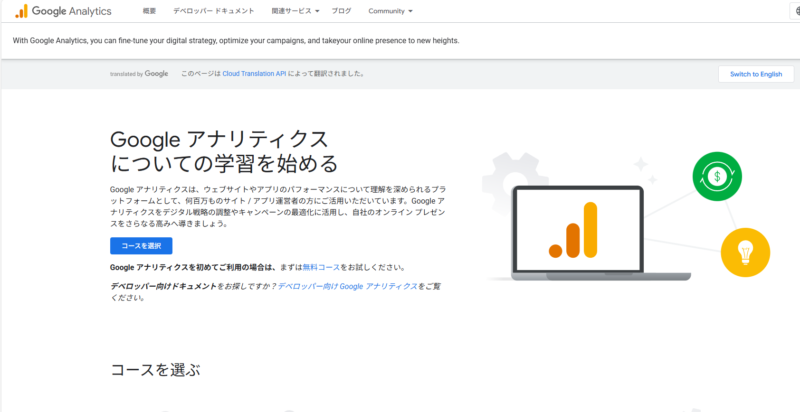Expand the Community dropdown menu
This screenshot has height=412, width=800.
pyautogui.click(x=390, y=11)
